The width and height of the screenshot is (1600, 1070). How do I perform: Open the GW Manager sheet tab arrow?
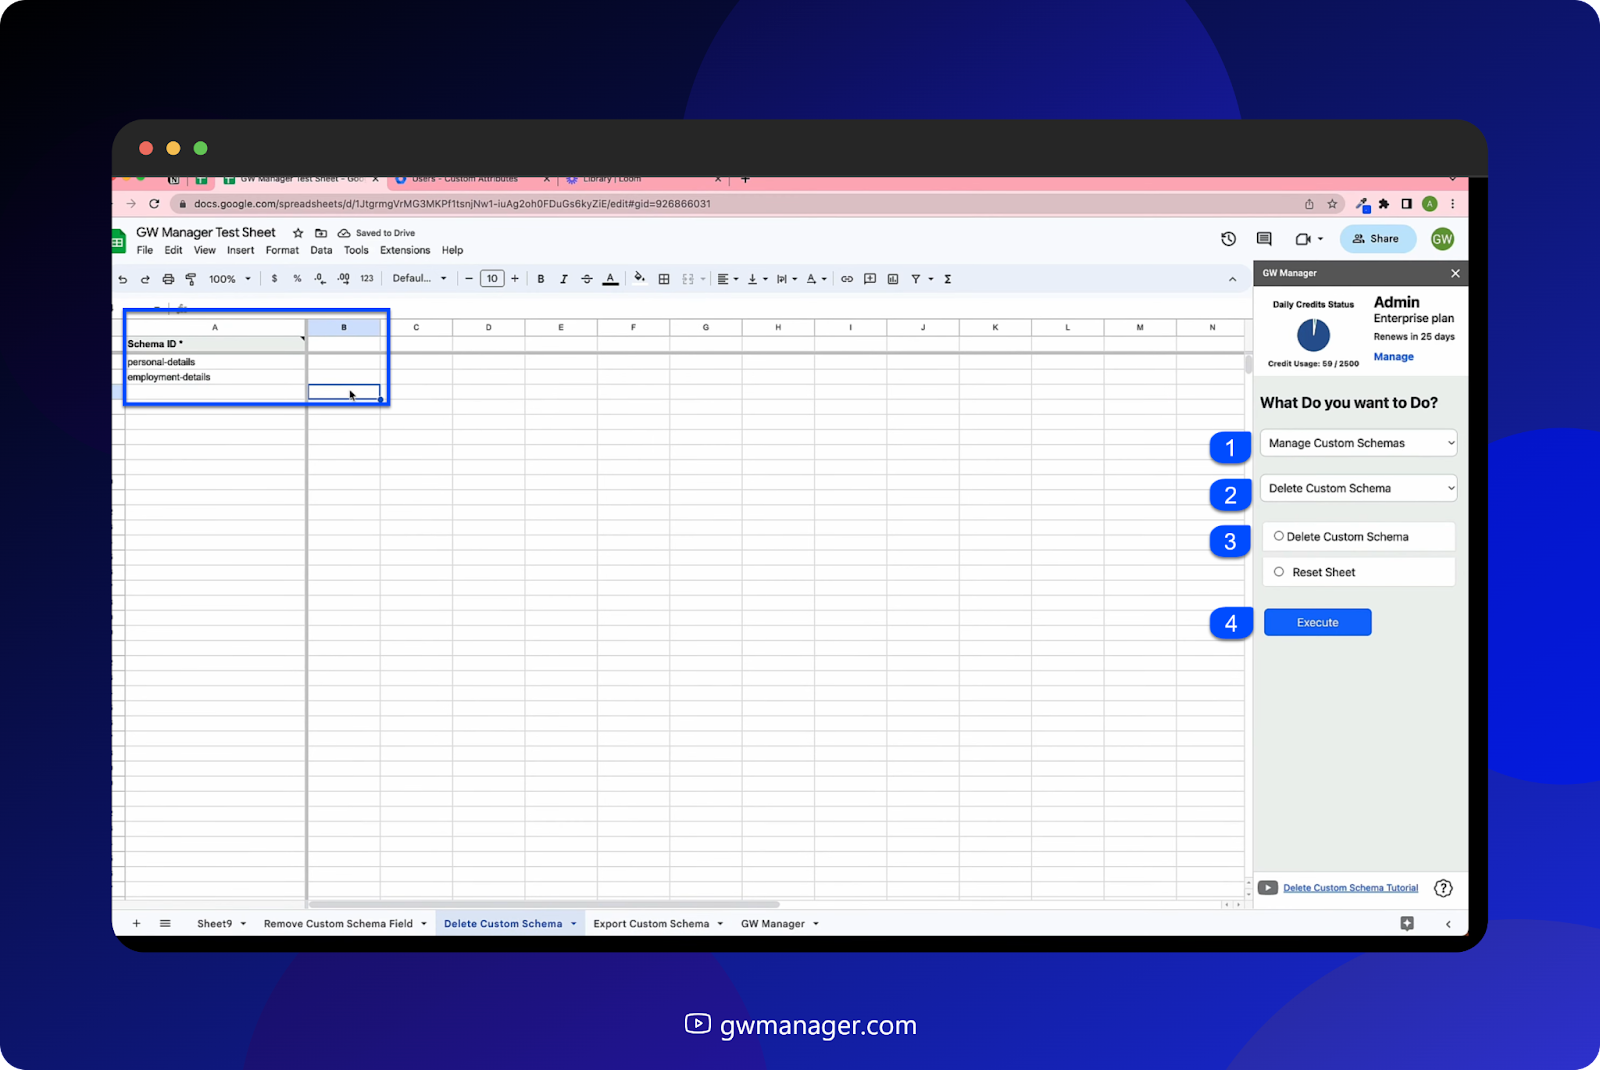click(816, 924)
